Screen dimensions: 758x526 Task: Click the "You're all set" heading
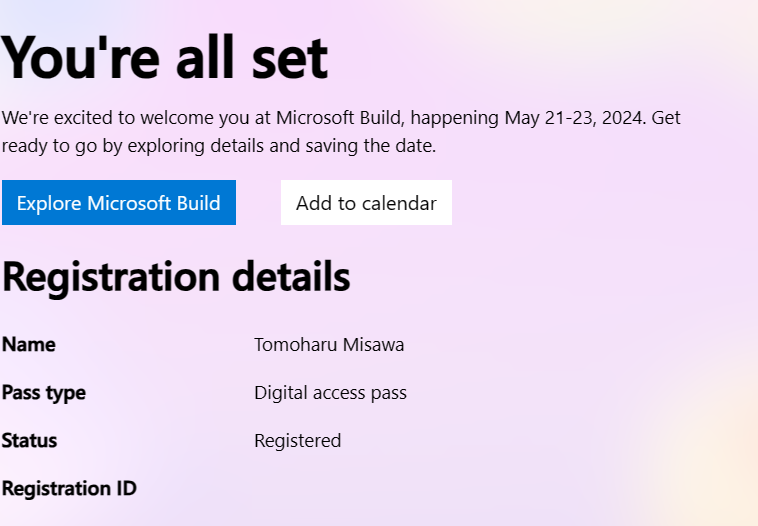165,57
